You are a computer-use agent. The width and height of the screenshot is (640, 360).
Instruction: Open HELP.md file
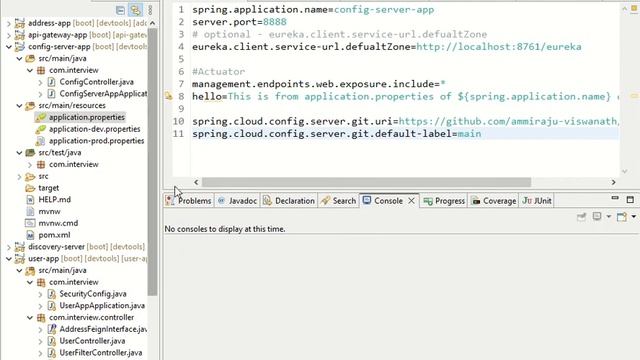[54, 200]
